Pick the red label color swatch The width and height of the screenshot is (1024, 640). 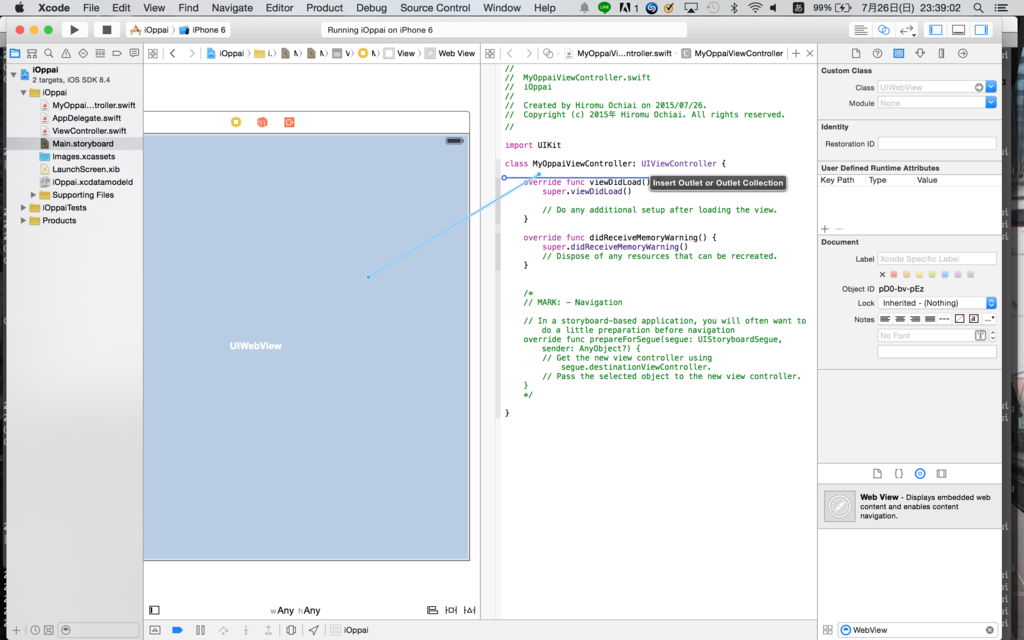pyautogui.click(x=894, y=274)
